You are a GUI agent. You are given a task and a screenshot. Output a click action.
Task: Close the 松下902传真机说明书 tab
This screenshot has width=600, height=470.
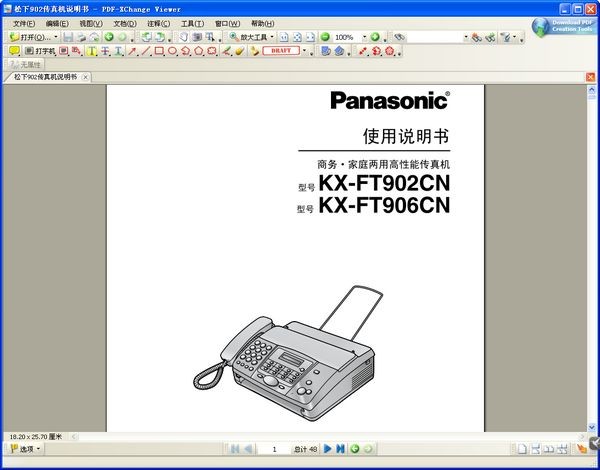tap(85, 77)
